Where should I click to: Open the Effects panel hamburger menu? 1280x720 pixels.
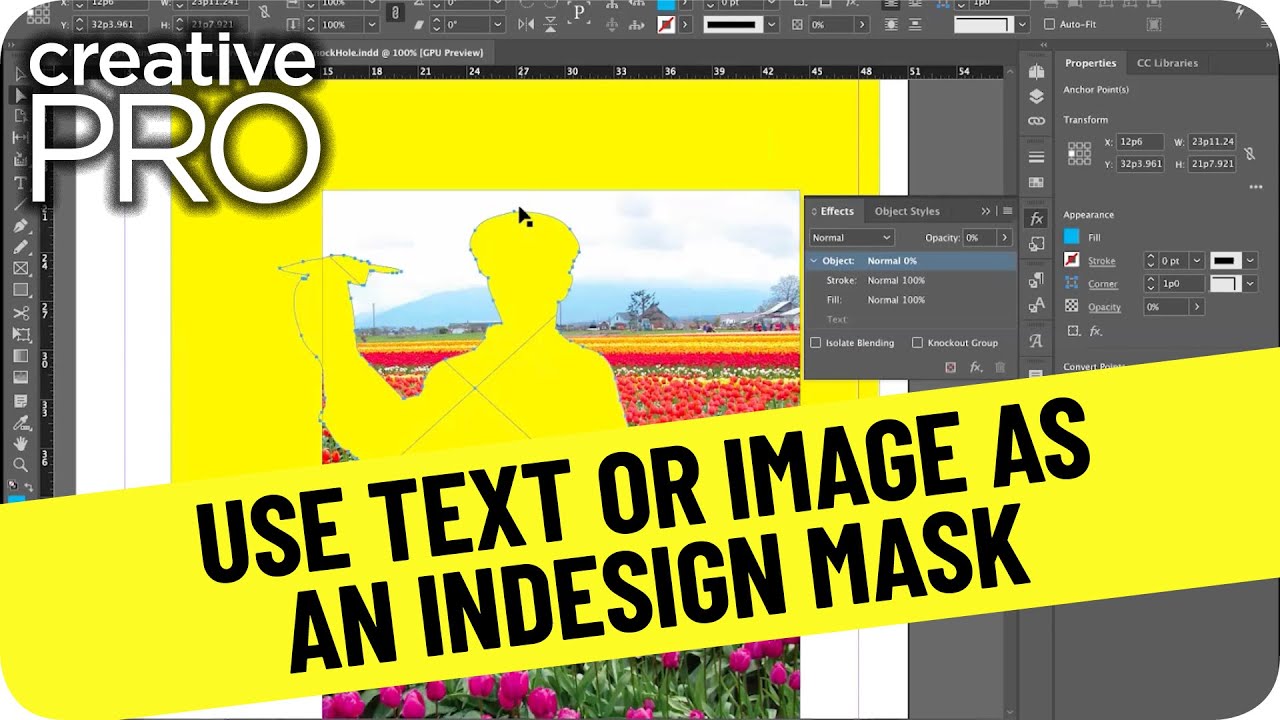pos(1007,211)
